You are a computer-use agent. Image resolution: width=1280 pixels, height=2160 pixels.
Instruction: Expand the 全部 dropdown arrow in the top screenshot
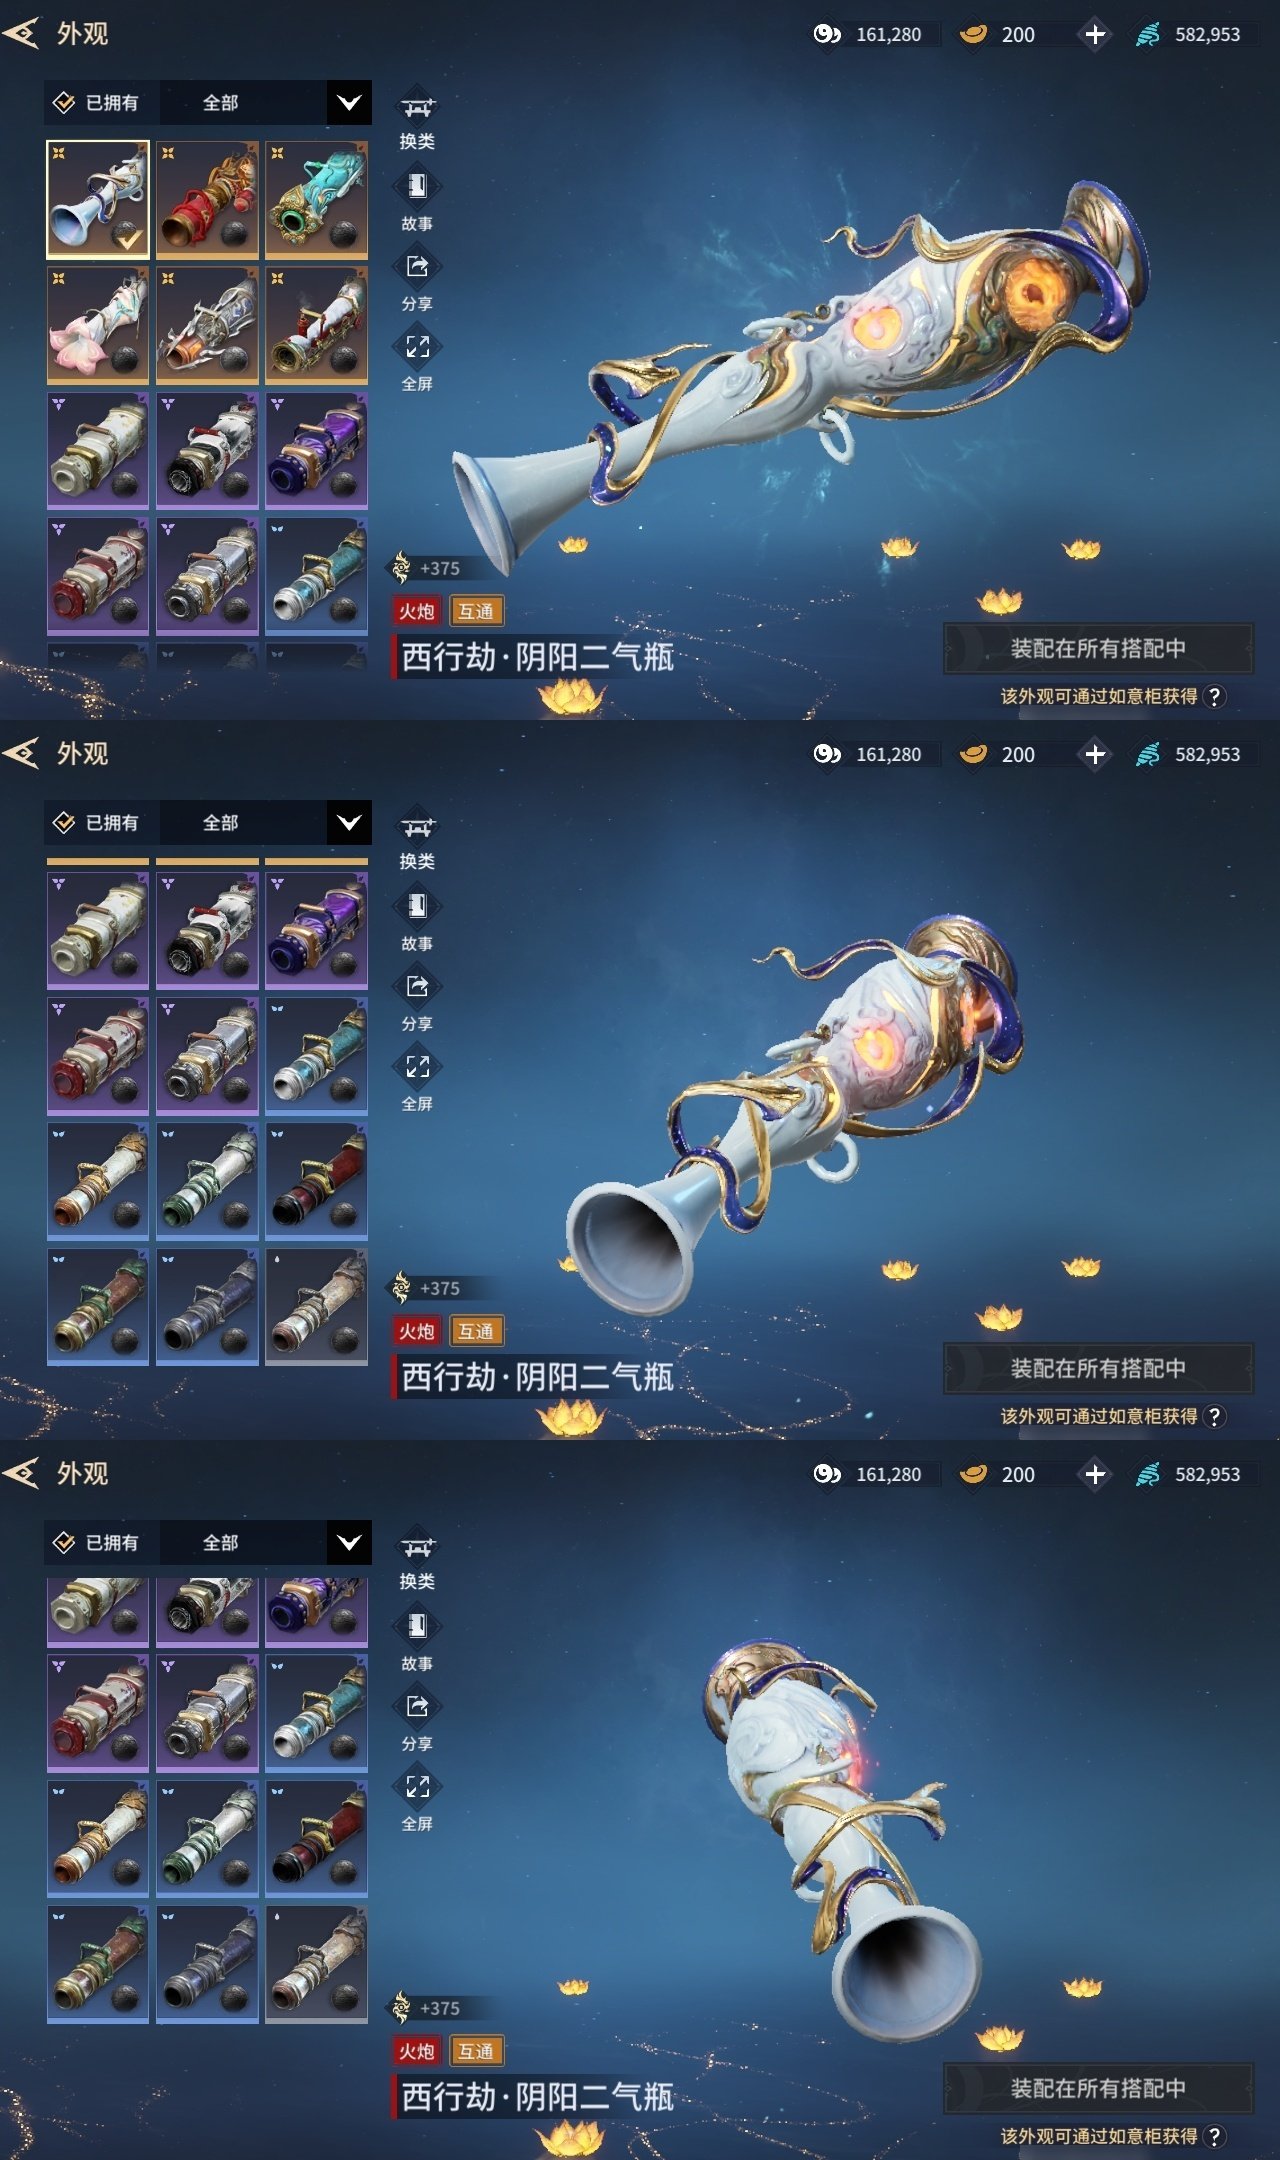coord(349,102)
